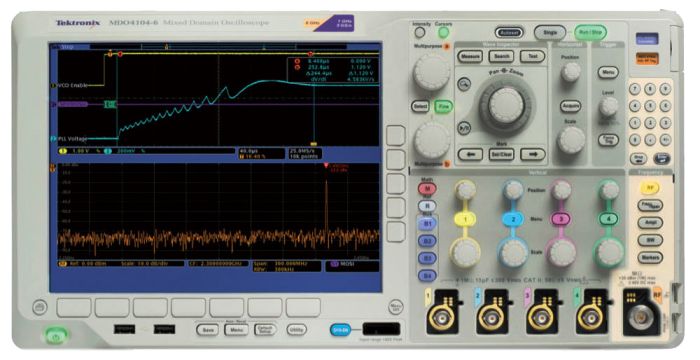Tap the Single acquisition button

click(550, 32)
